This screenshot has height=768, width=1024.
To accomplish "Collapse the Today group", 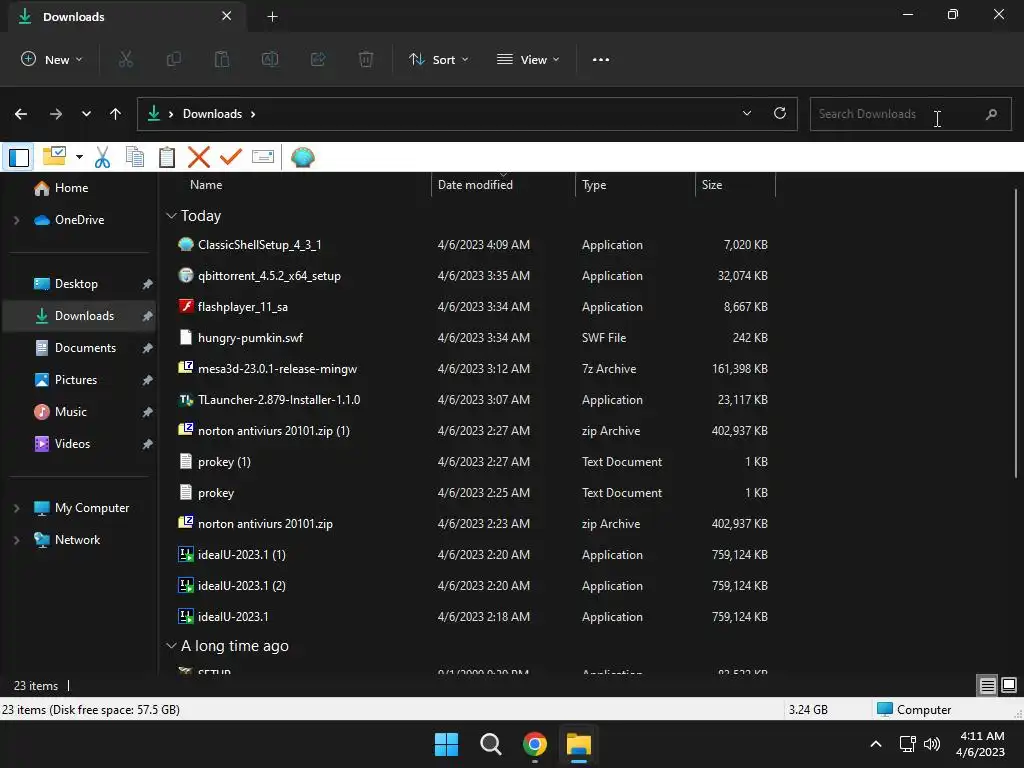I will (171, 216).
